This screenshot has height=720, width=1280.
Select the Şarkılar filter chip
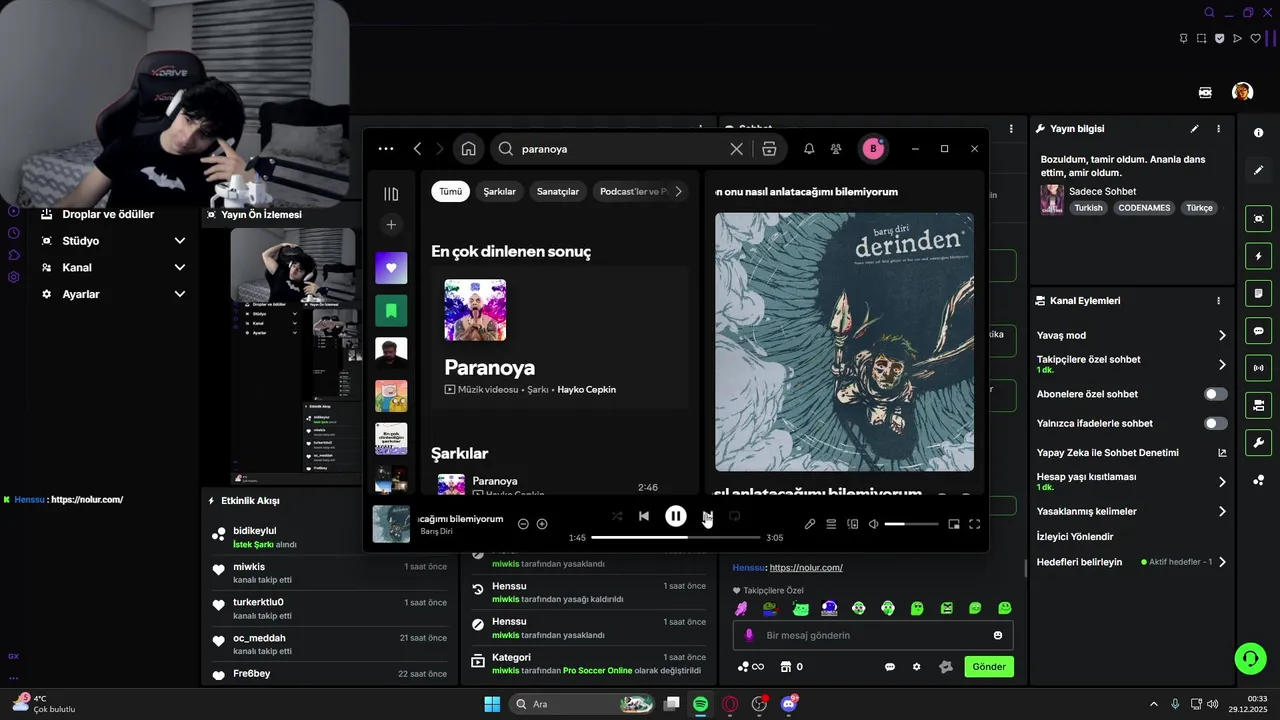pos(499,191)
